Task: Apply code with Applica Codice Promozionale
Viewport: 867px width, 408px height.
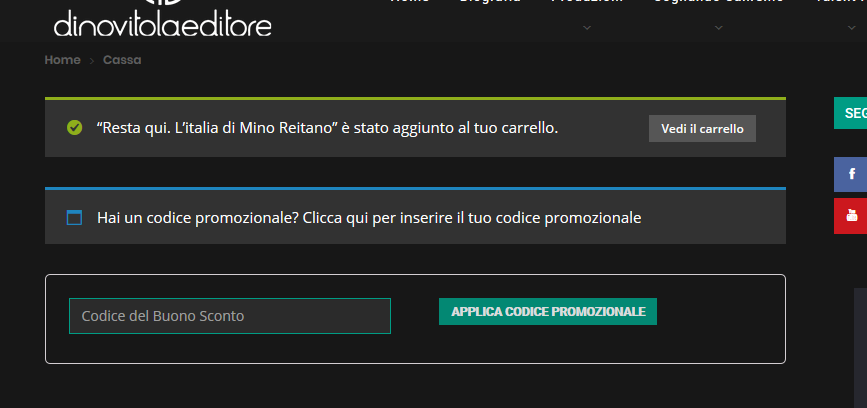Action: (548, 312)
